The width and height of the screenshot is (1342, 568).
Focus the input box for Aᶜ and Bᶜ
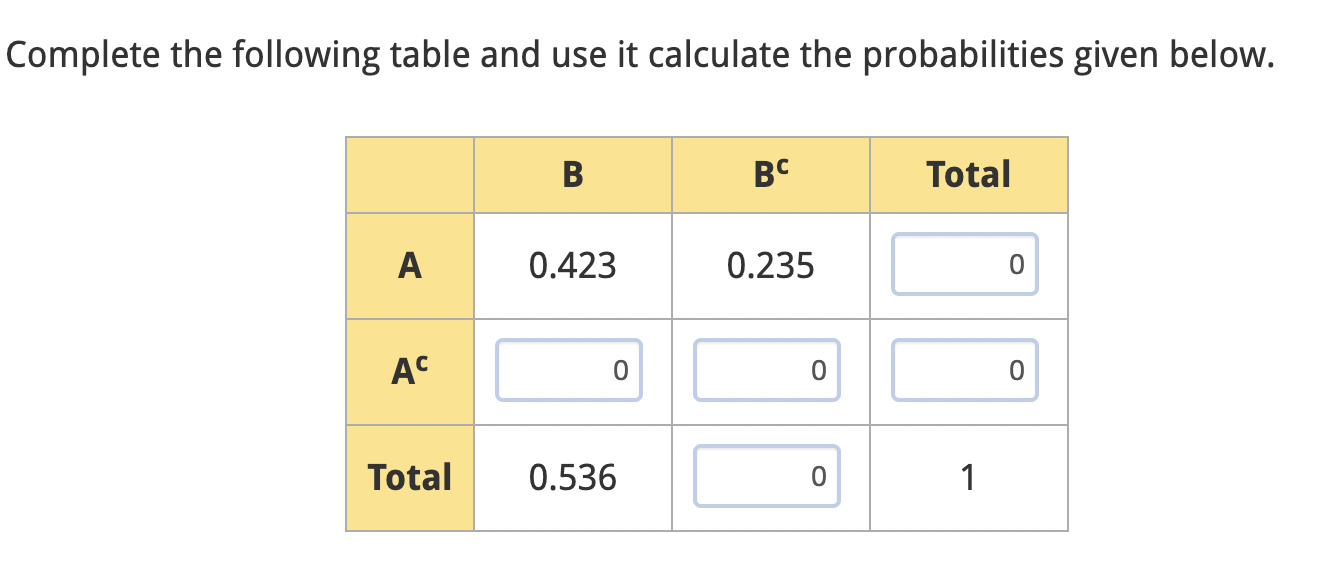click(x=767, y=371)
